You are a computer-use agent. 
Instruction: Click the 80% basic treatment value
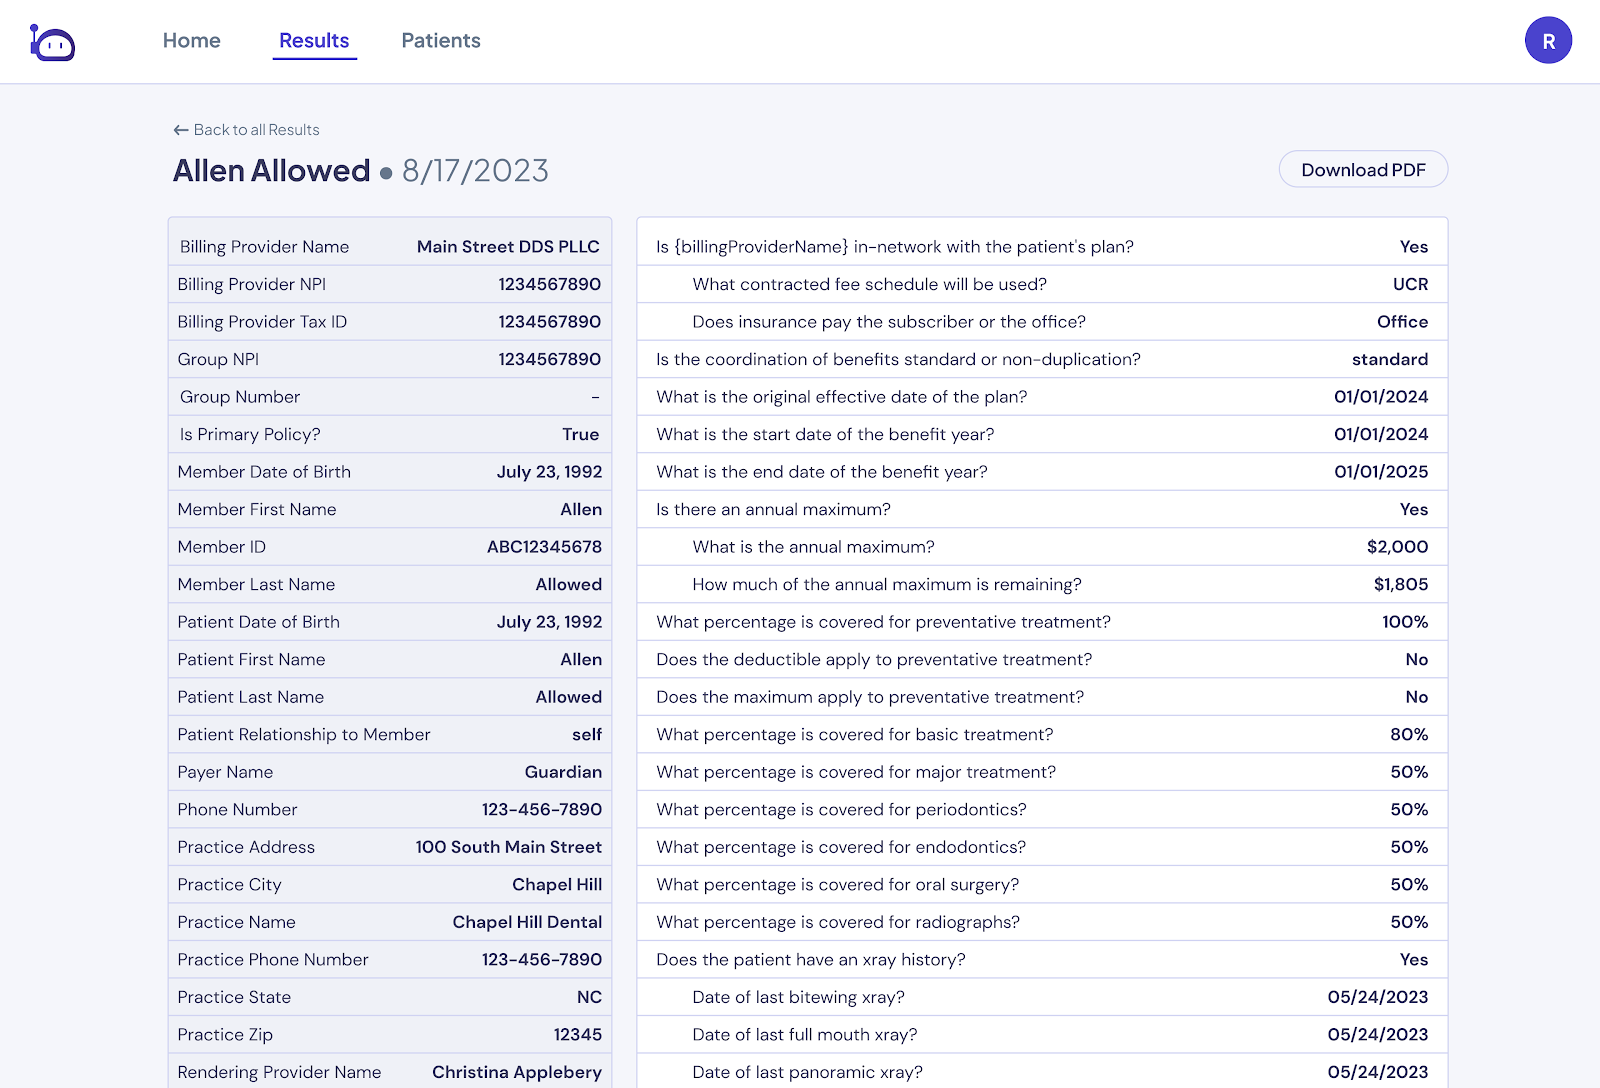click(1409, 734)
